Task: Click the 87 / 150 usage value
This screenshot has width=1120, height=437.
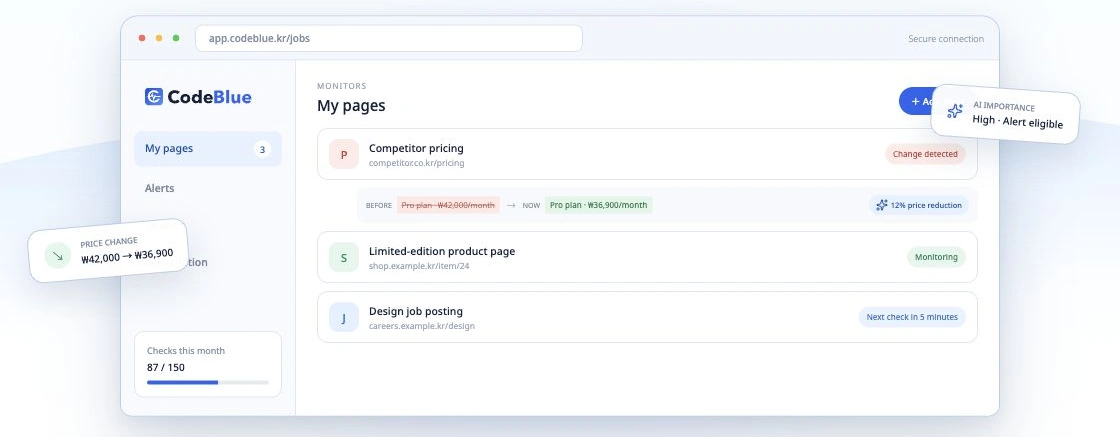Action: [166, 367]
